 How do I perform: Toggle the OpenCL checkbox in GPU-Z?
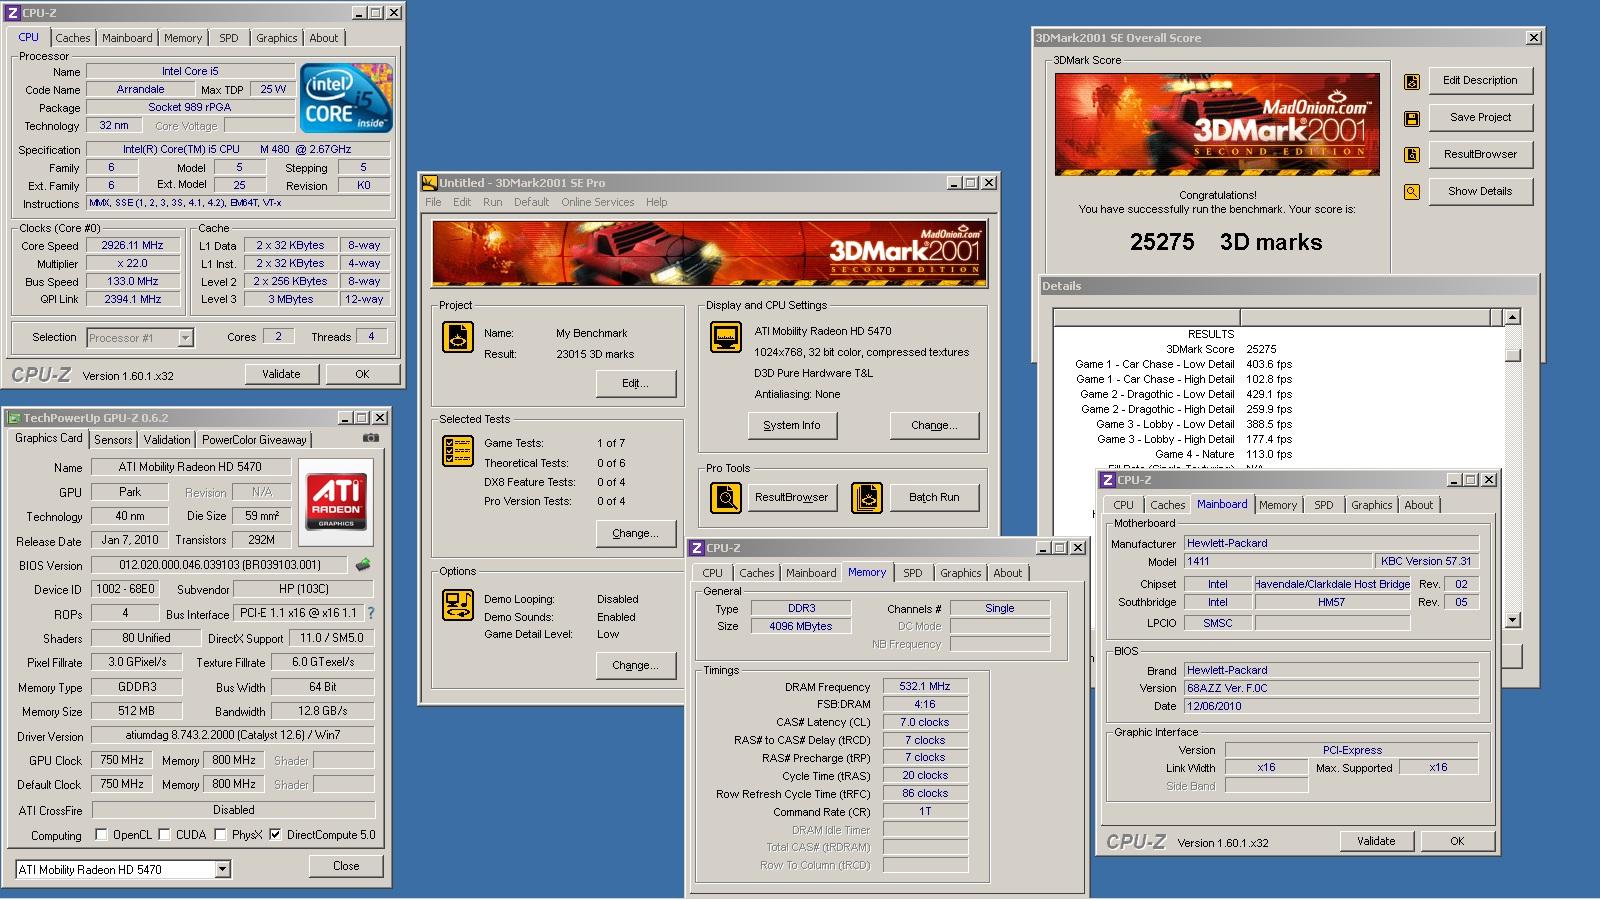(x=101, y=835)
